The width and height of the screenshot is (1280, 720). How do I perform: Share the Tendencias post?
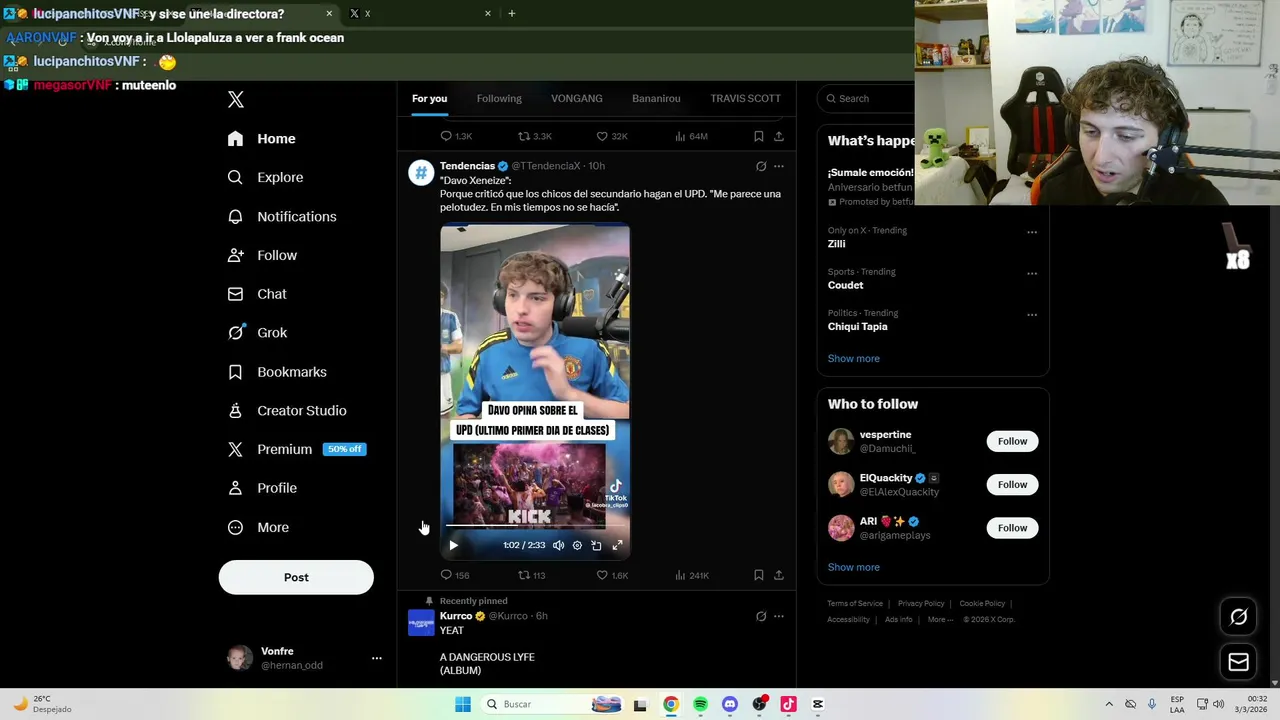click(779, 575)
